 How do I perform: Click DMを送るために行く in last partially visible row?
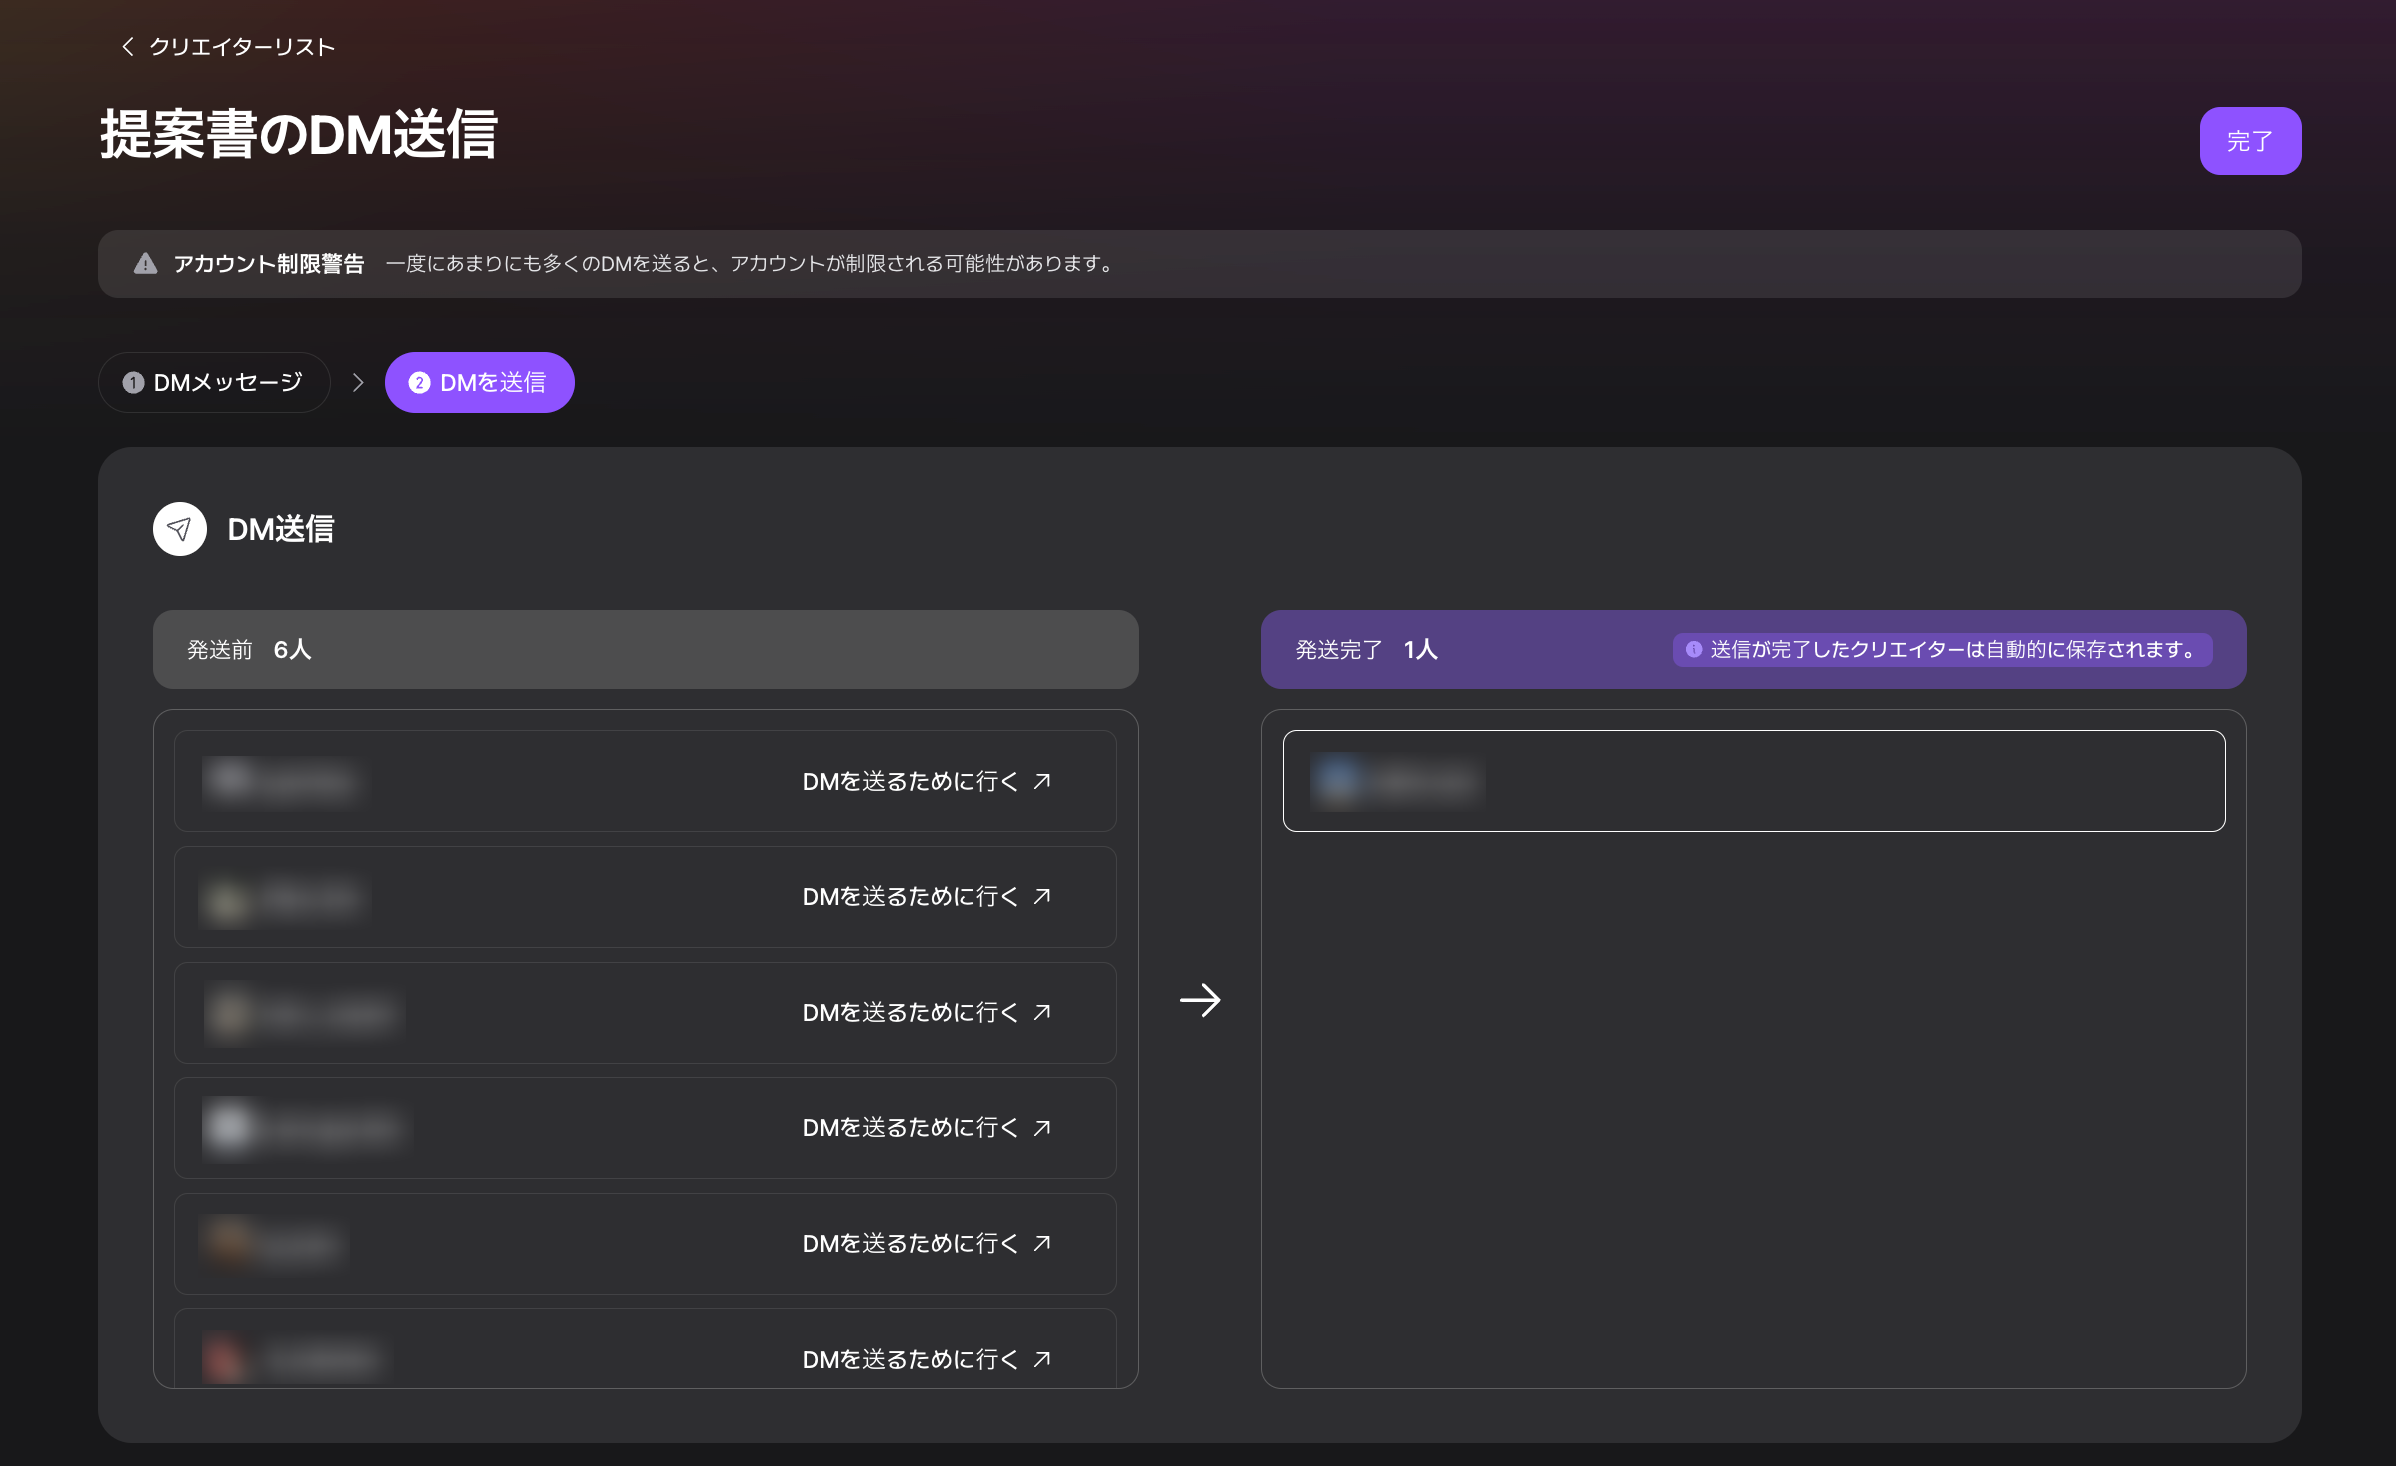909,1359
